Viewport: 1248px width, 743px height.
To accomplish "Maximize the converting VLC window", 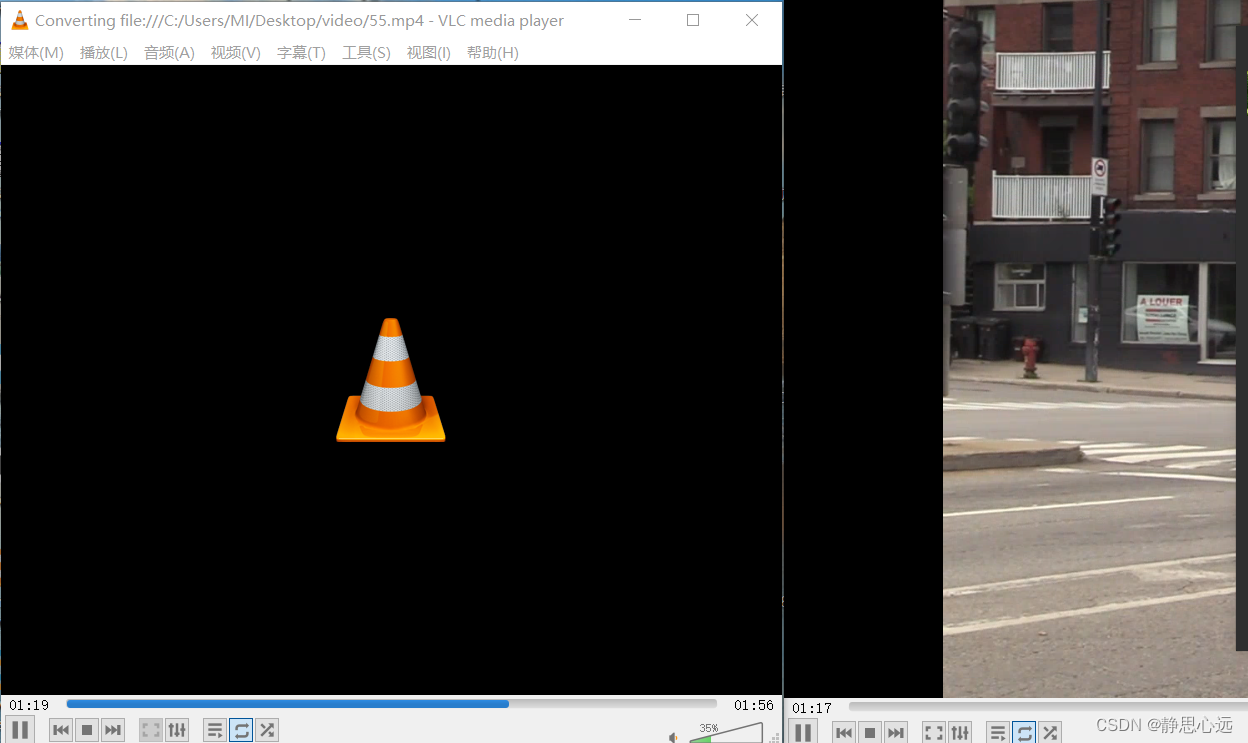I will point(693,20).
